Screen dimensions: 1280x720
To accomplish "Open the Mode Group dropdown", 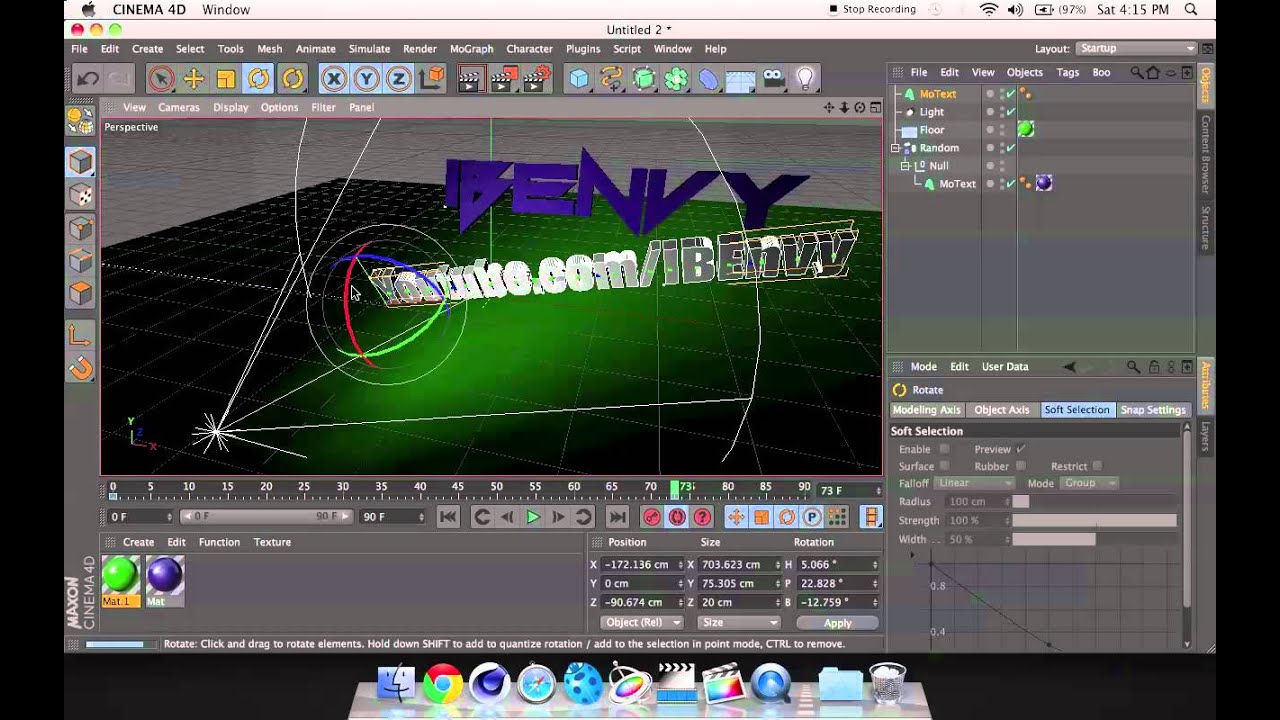I will (1090, 483).
